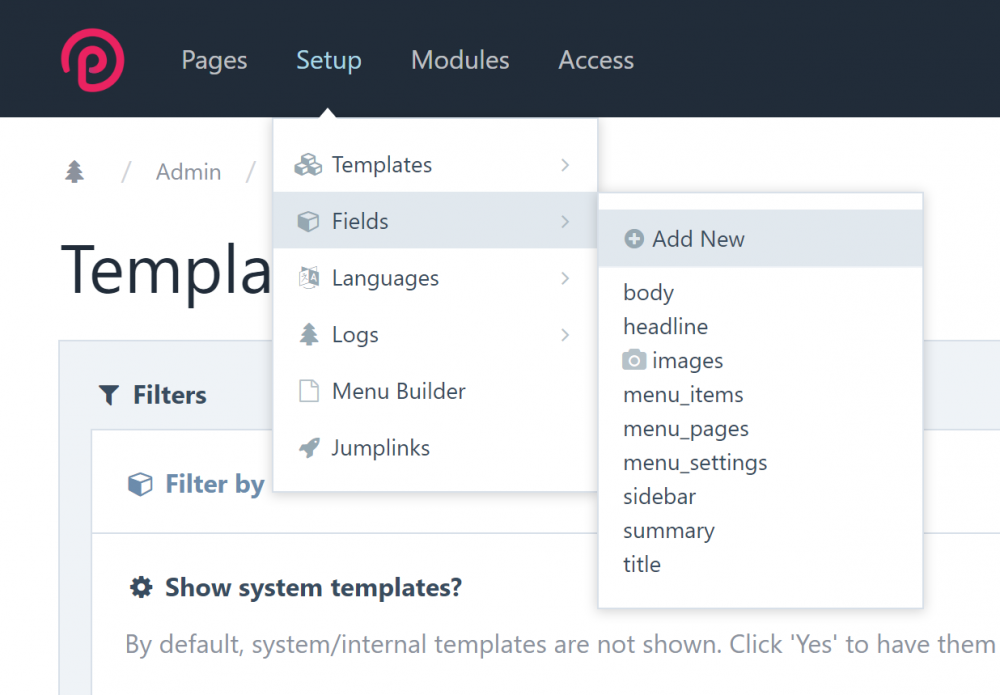Viewport: 1000px width, 695px height.
Task: Click the tree home breadcrumb icon
Action: click(75, 172)
